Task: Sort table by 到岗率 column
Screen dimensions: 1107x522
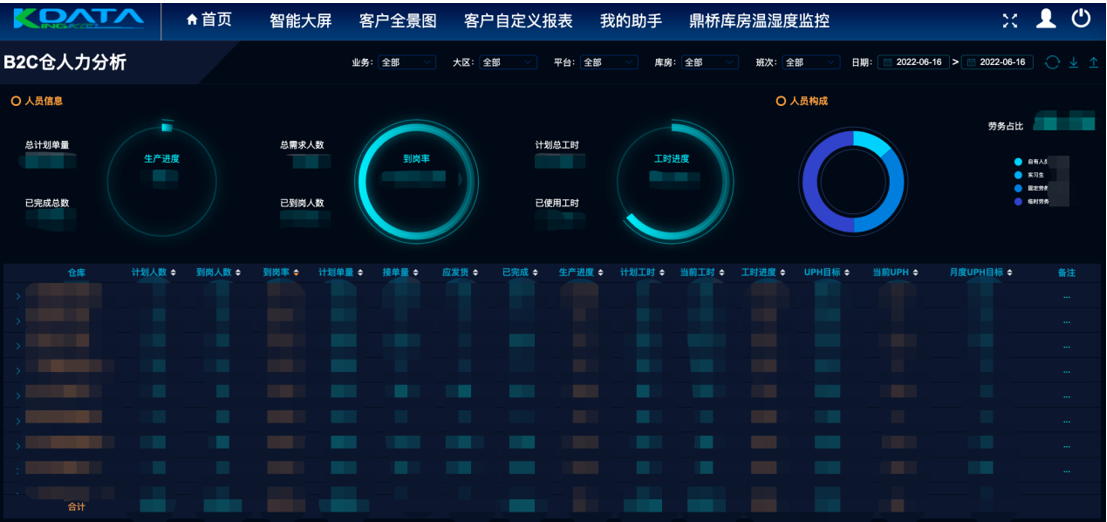Action: 281,272
